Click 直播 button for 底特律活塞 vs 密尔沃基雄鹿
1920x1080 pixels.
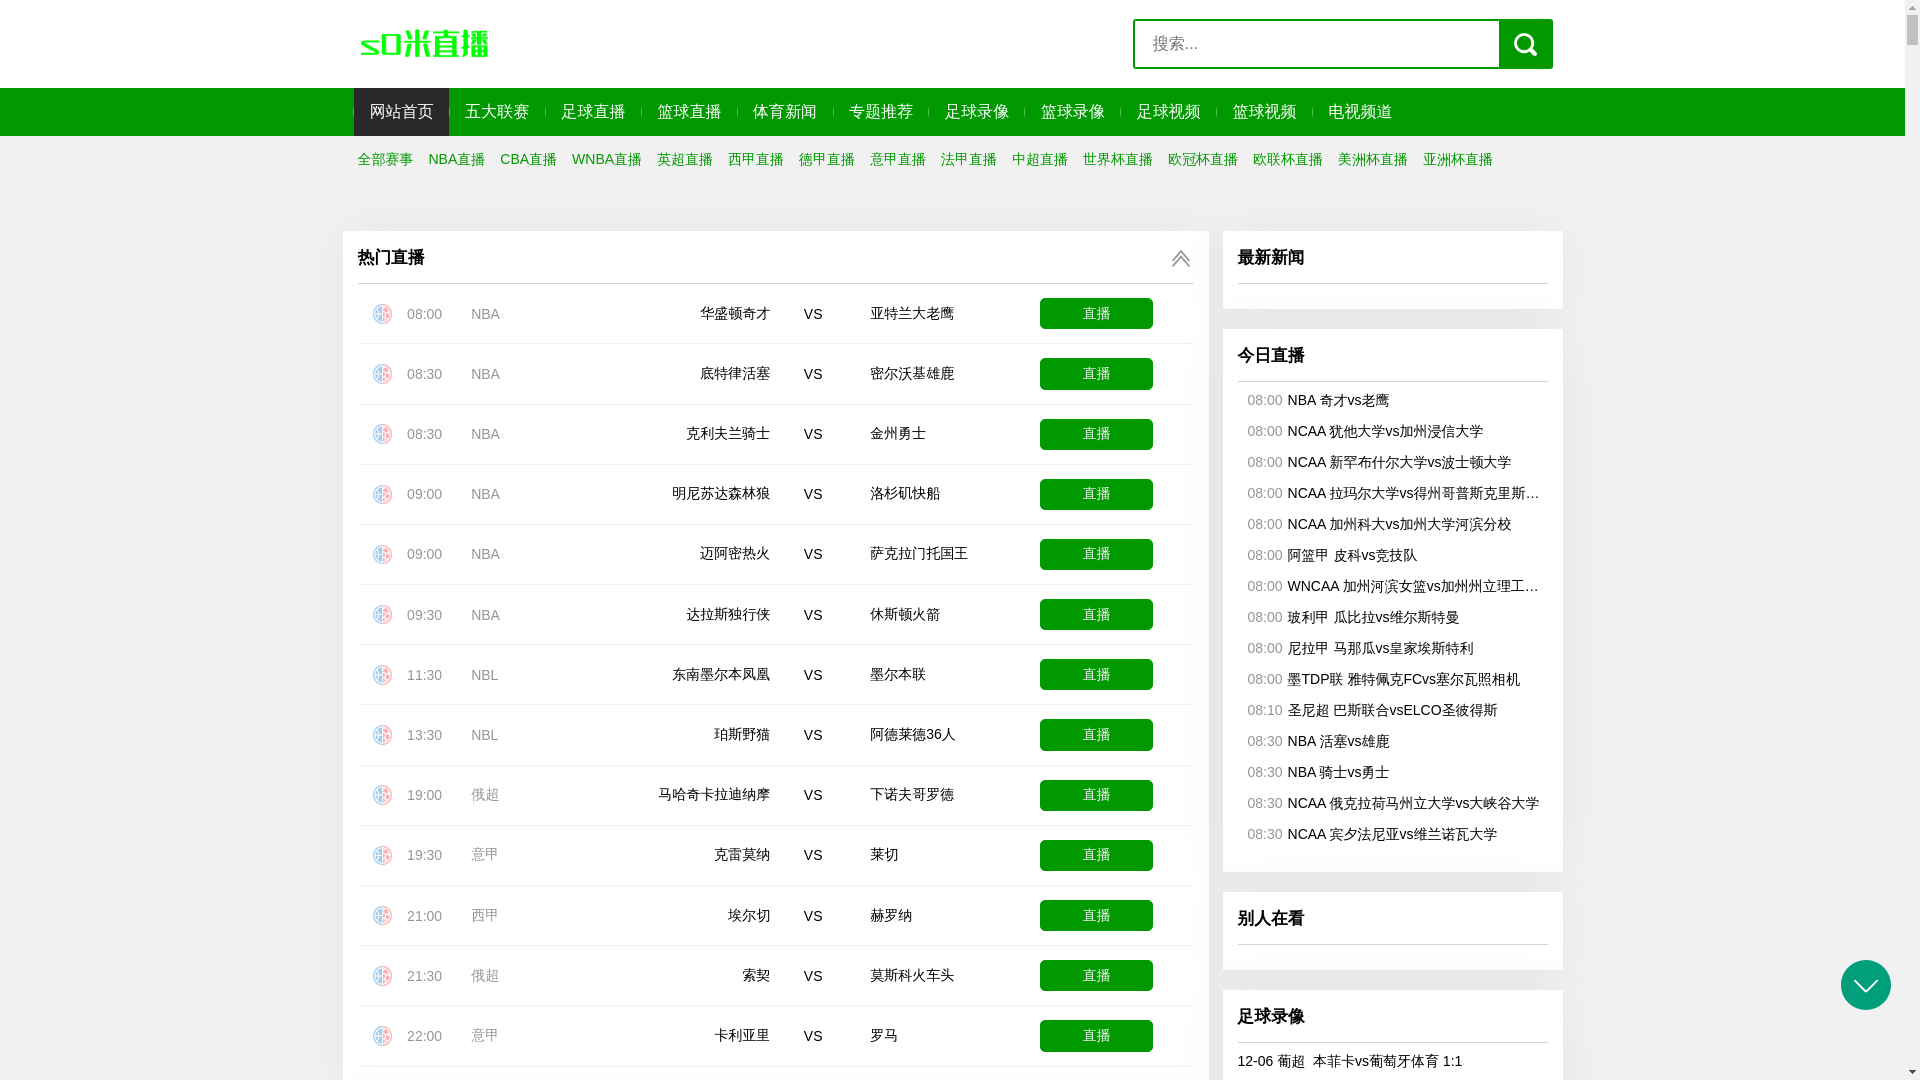(1096, 374)
